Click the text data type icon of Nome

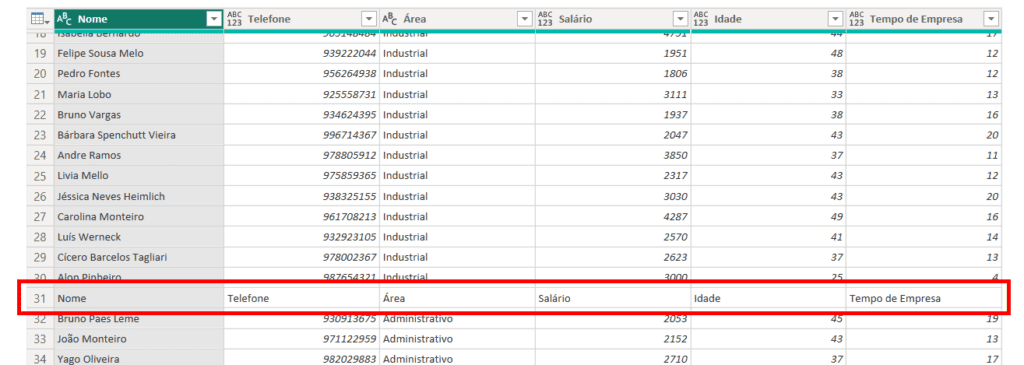64,20
